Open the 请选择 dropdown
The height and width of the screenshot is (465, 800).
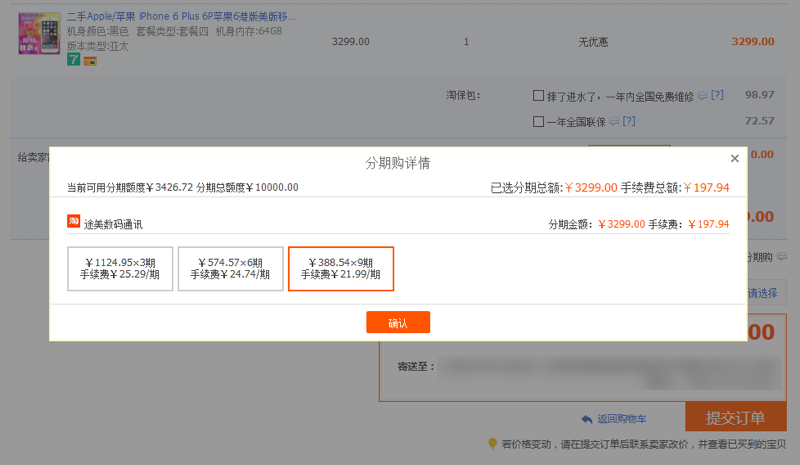762,294
